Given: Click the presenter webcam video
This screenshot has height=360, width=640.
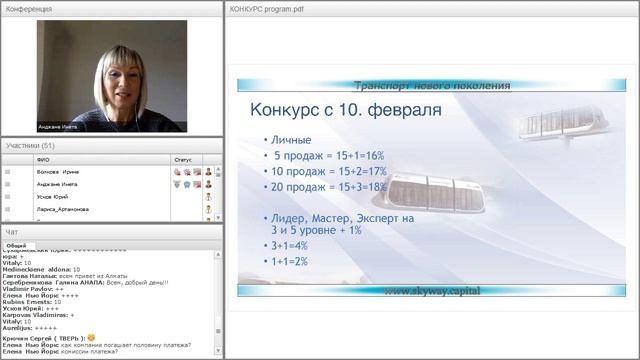Looking at the screenshot, I should click(x=112, y=76).
